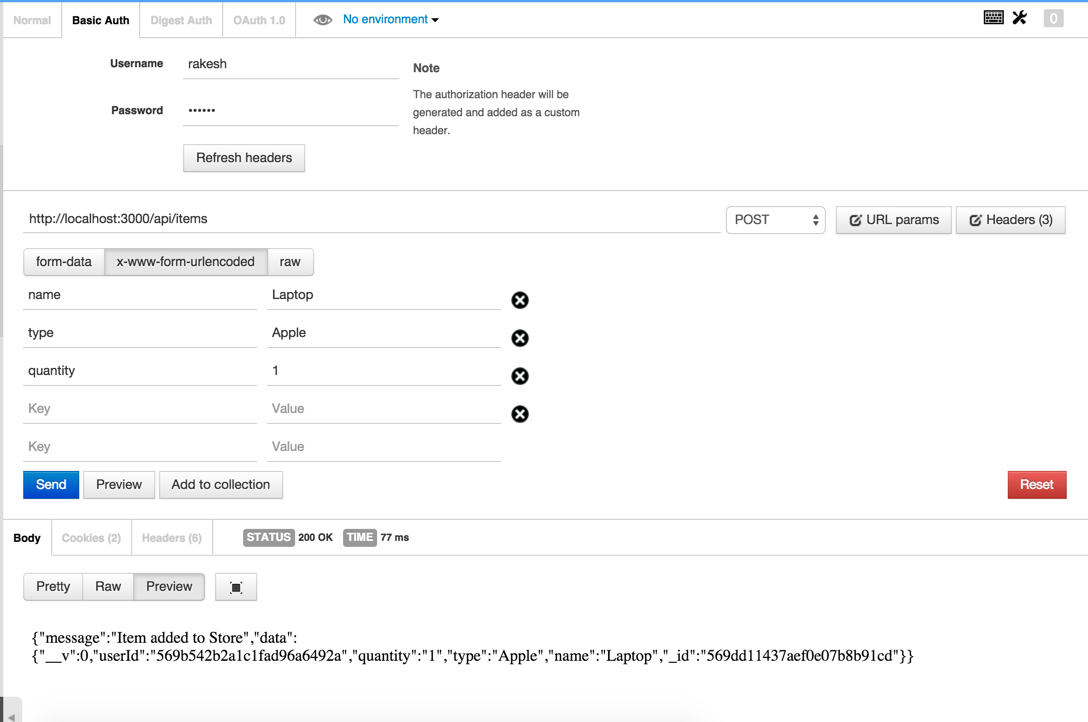Switch response view to Pretty

(53, 587)
